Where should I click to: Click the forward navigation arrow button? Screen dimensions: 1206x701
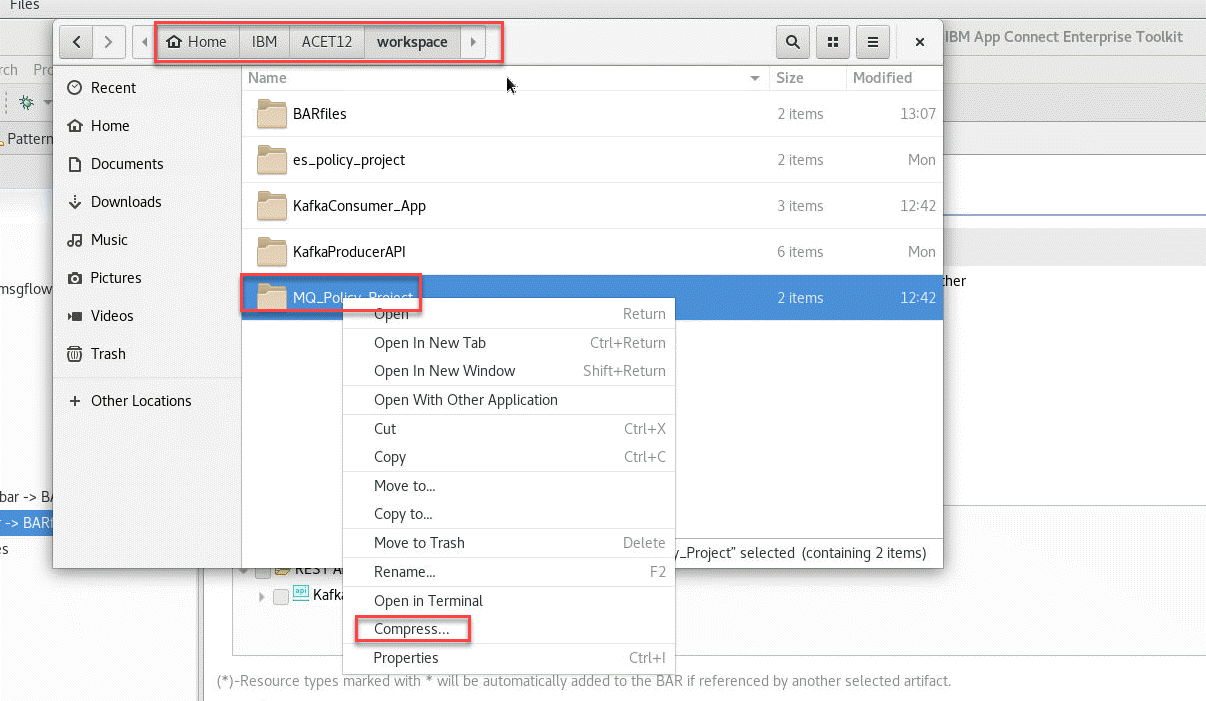tap(109, 42)
